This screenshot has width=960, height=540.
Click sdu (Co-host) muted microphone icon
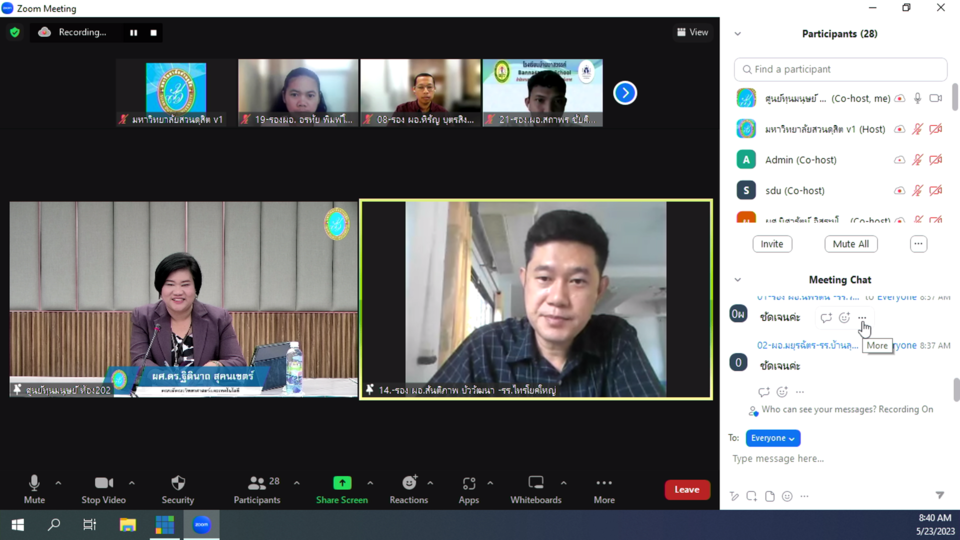tap(918, 190)
